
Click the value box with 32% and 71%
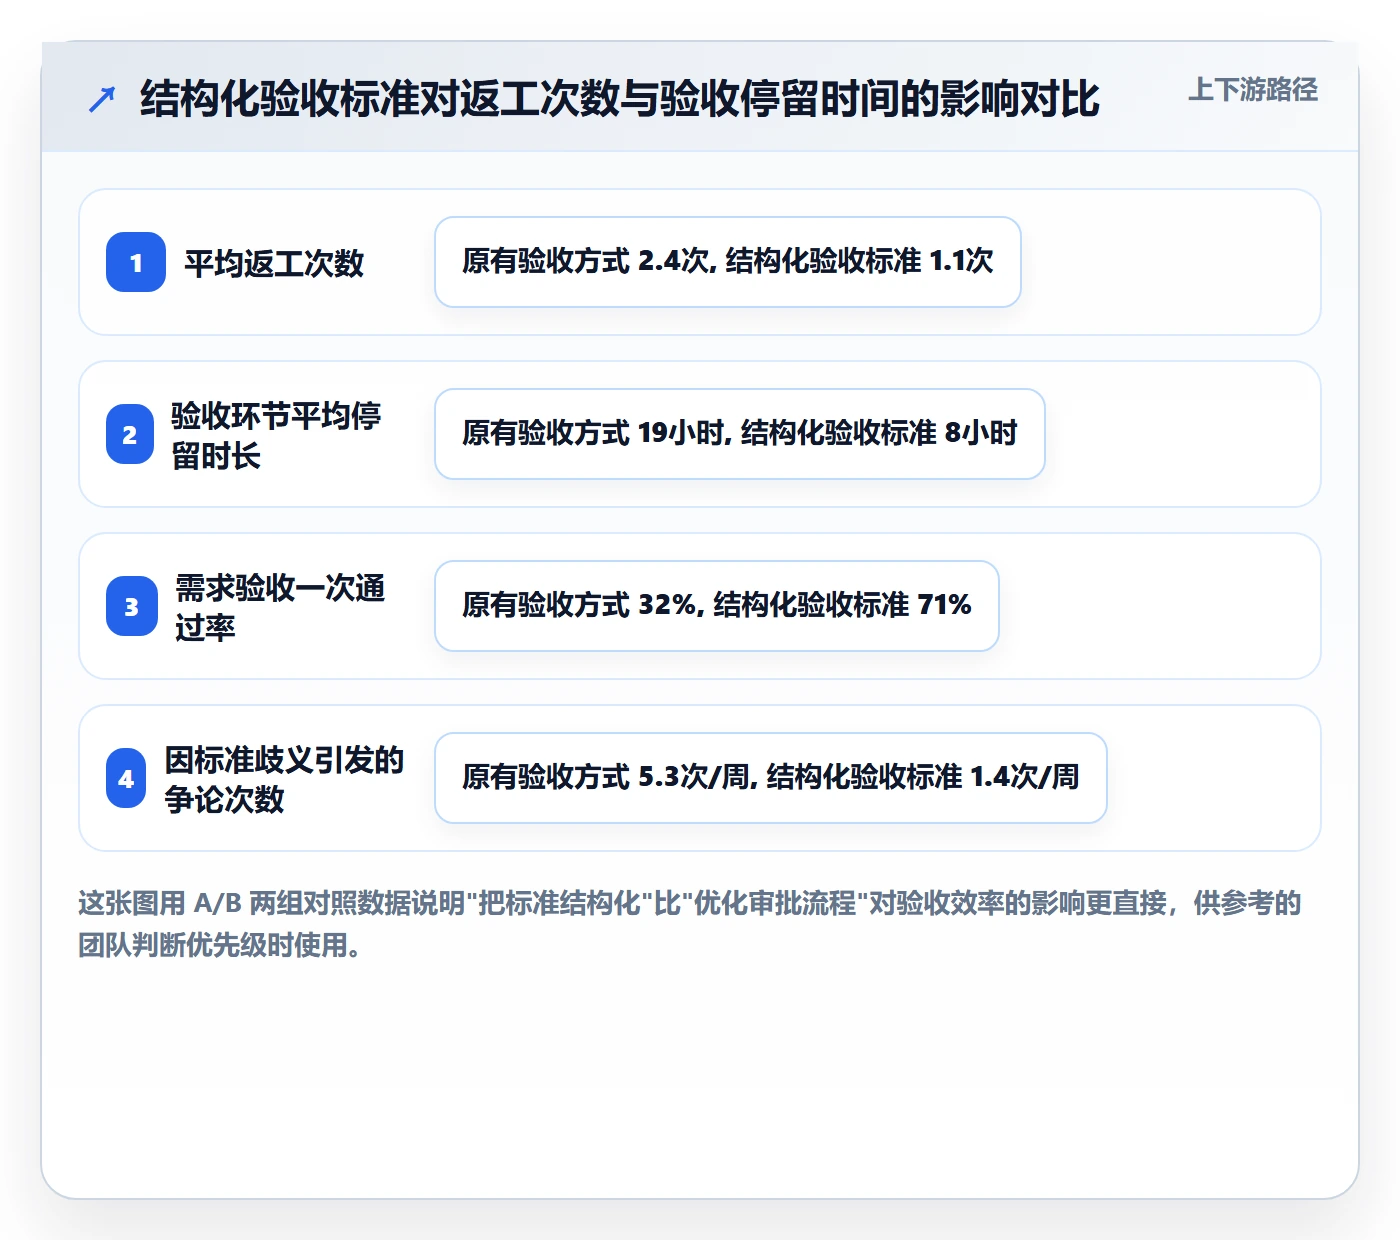pyautogui.click(x=717, y=606)
